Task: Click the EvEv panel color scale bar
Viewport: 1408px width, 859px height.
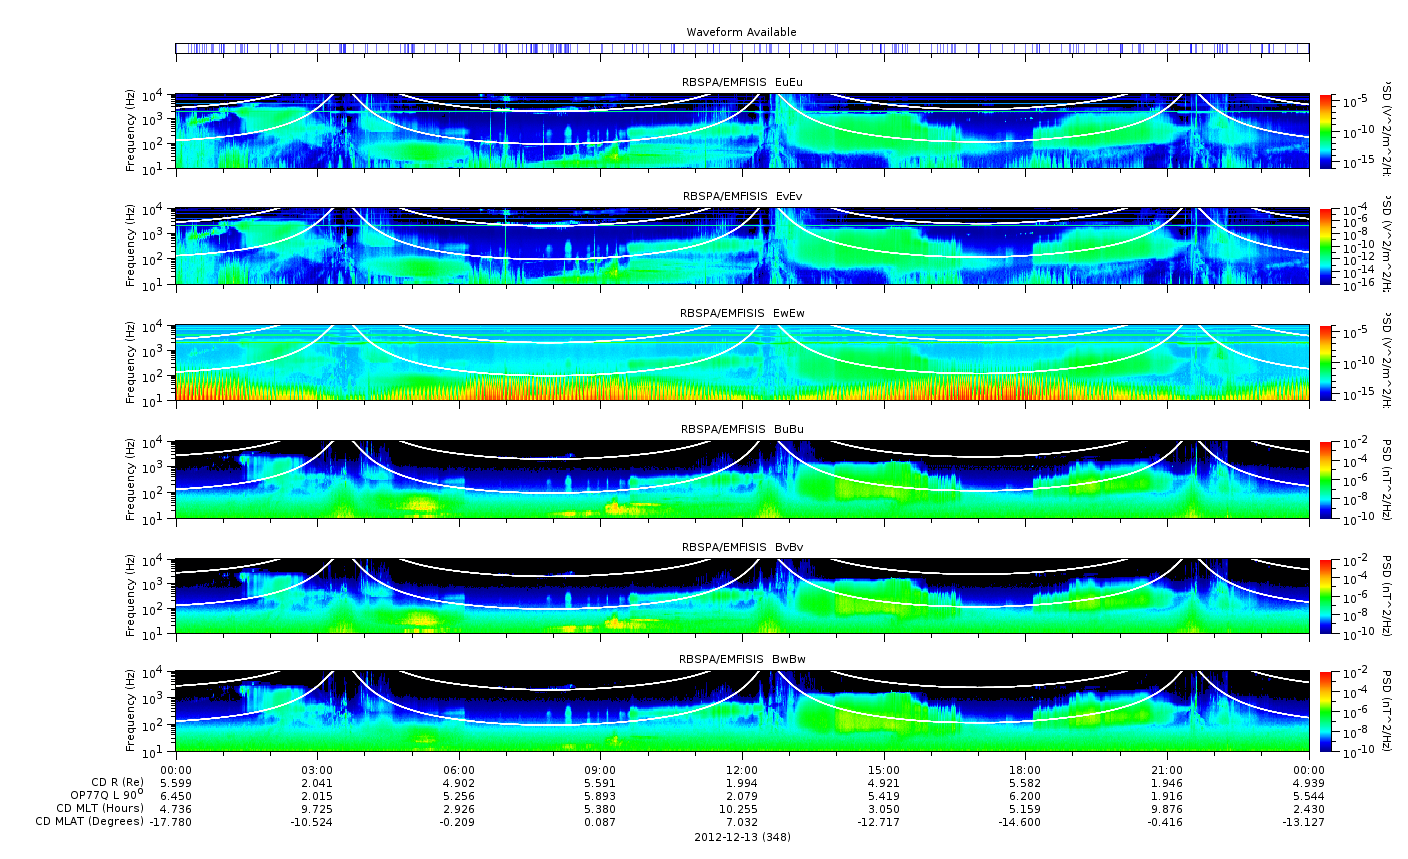Action: point(1326,247)
